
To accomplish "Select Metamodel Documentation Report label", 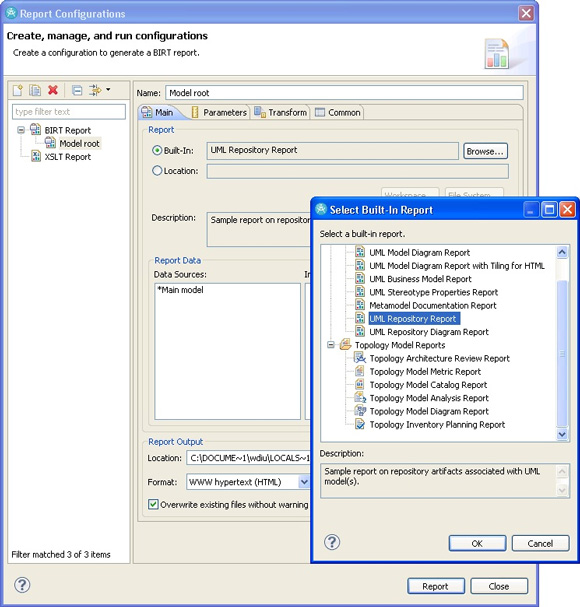I will pos(432,305).
